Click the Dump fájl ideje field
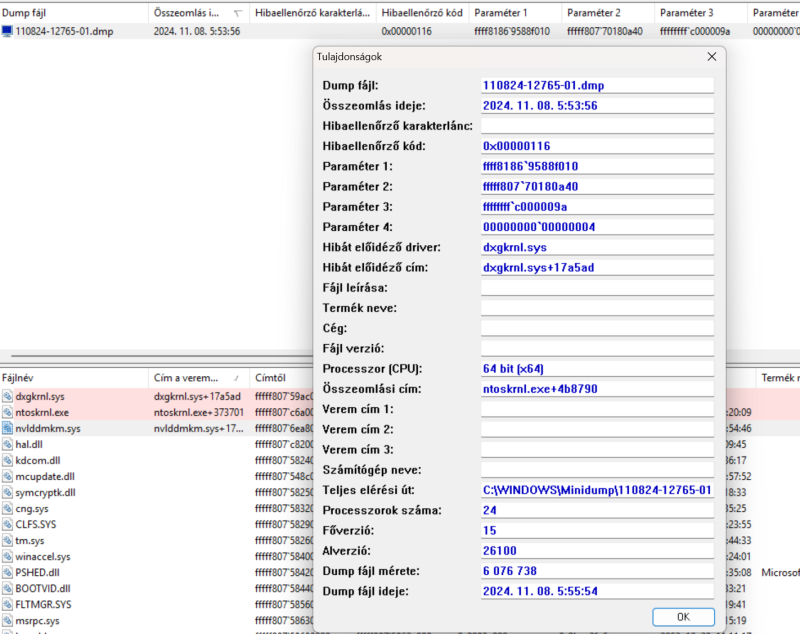The image size is (800, 634). [x=597, y=591]
